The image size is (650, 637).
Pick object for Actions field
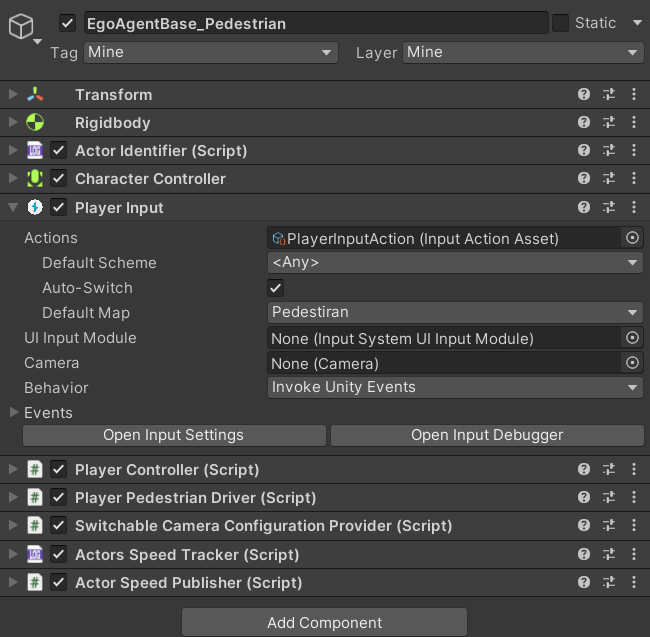click(x=632, y=238)
